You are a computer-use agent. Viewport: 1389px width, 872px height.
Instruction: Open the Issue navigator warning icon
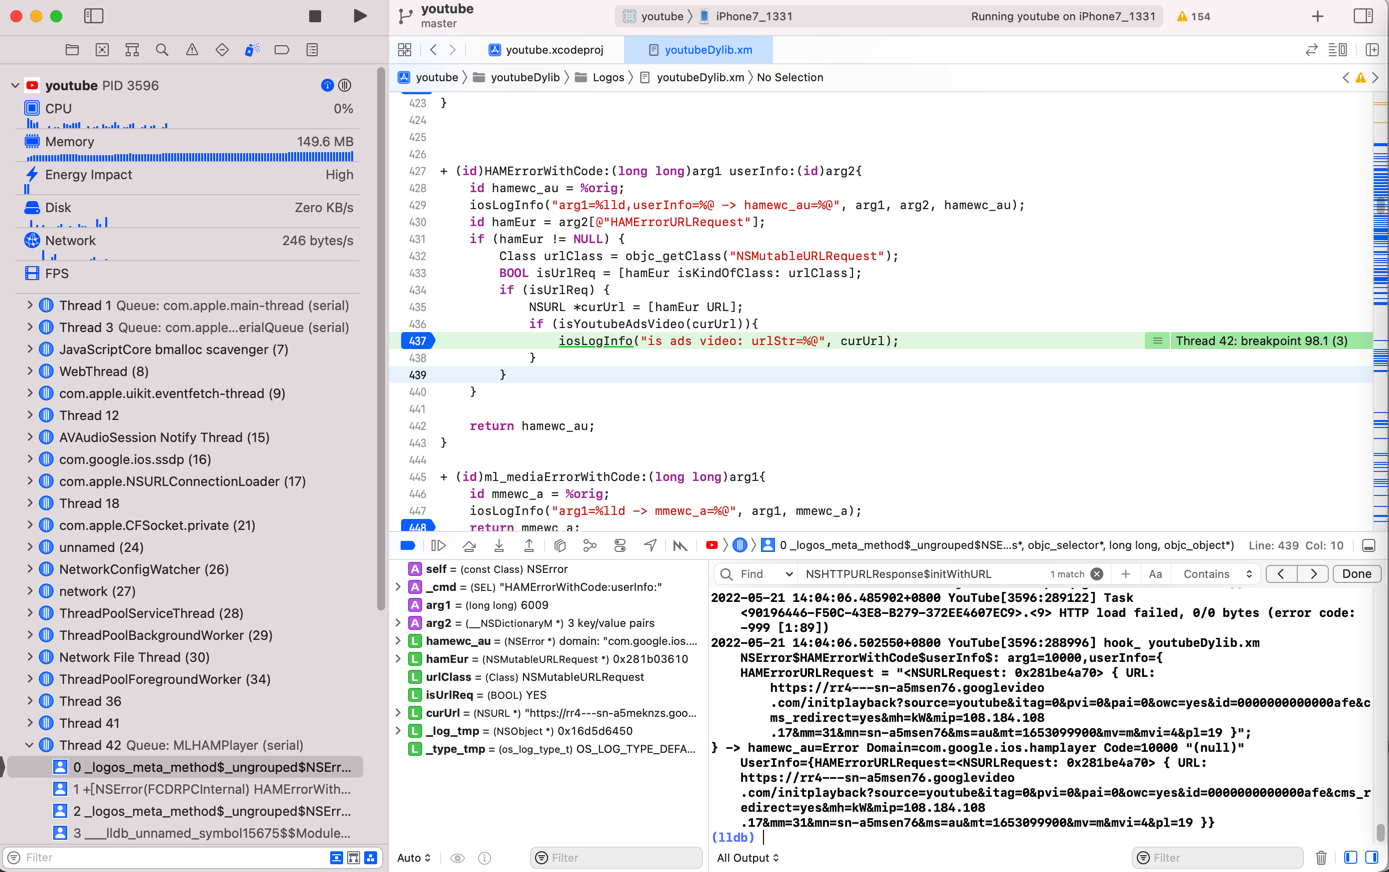pyautogui.click(x=192, y=50)
